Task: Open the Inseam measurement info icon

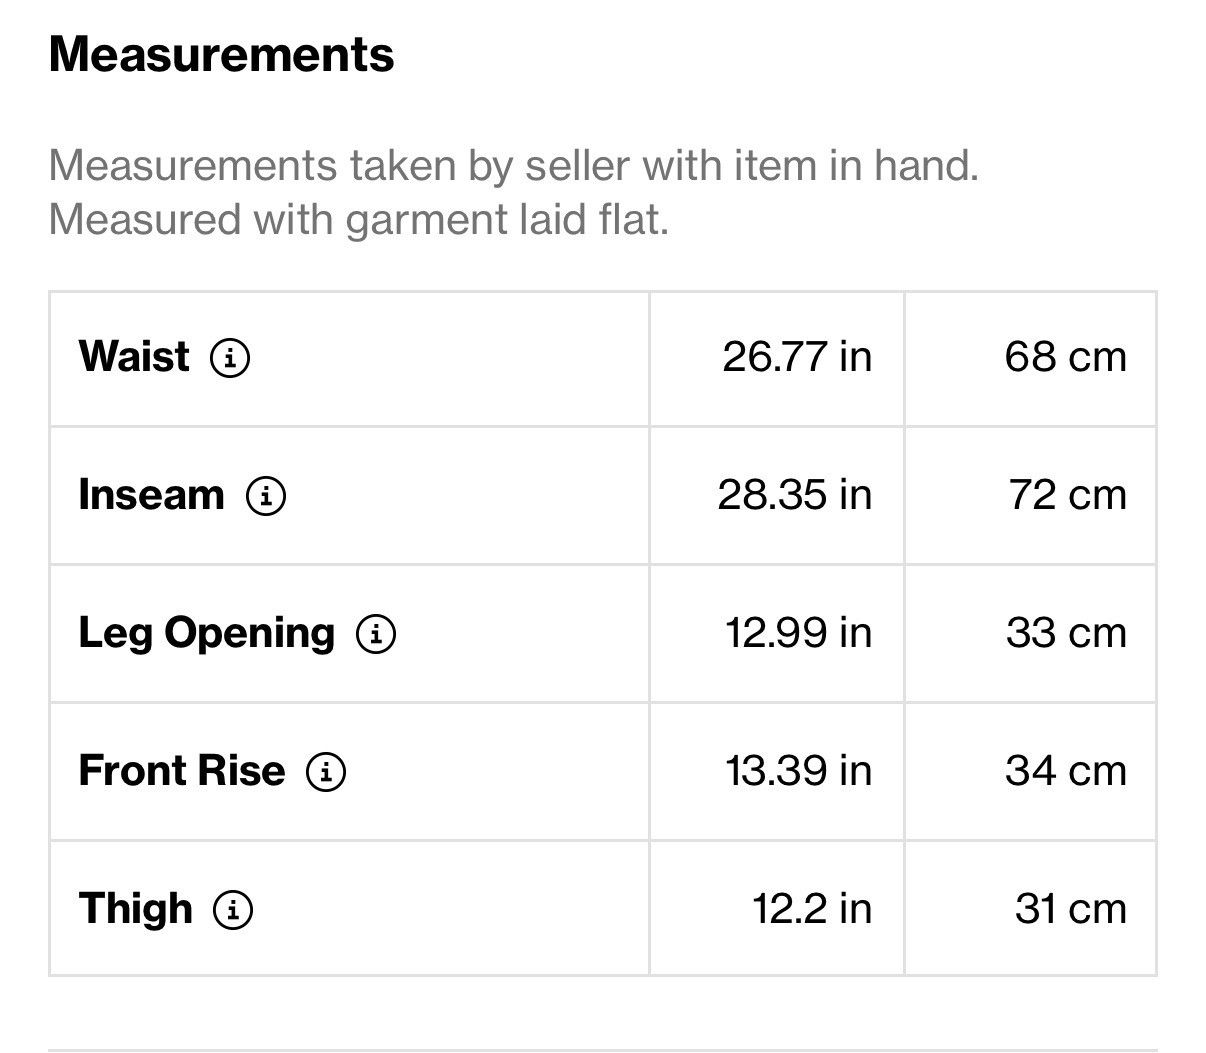Action: pos(266,495)
